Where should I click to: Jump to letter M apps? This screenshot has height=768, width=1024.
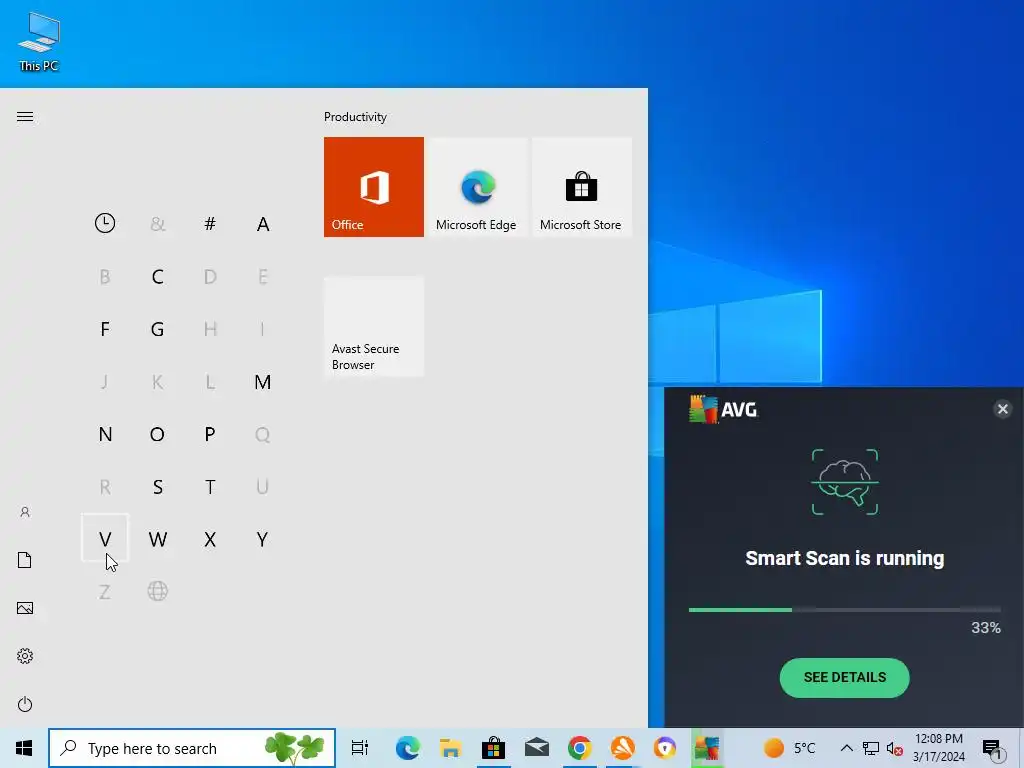(x=263, y=381)
